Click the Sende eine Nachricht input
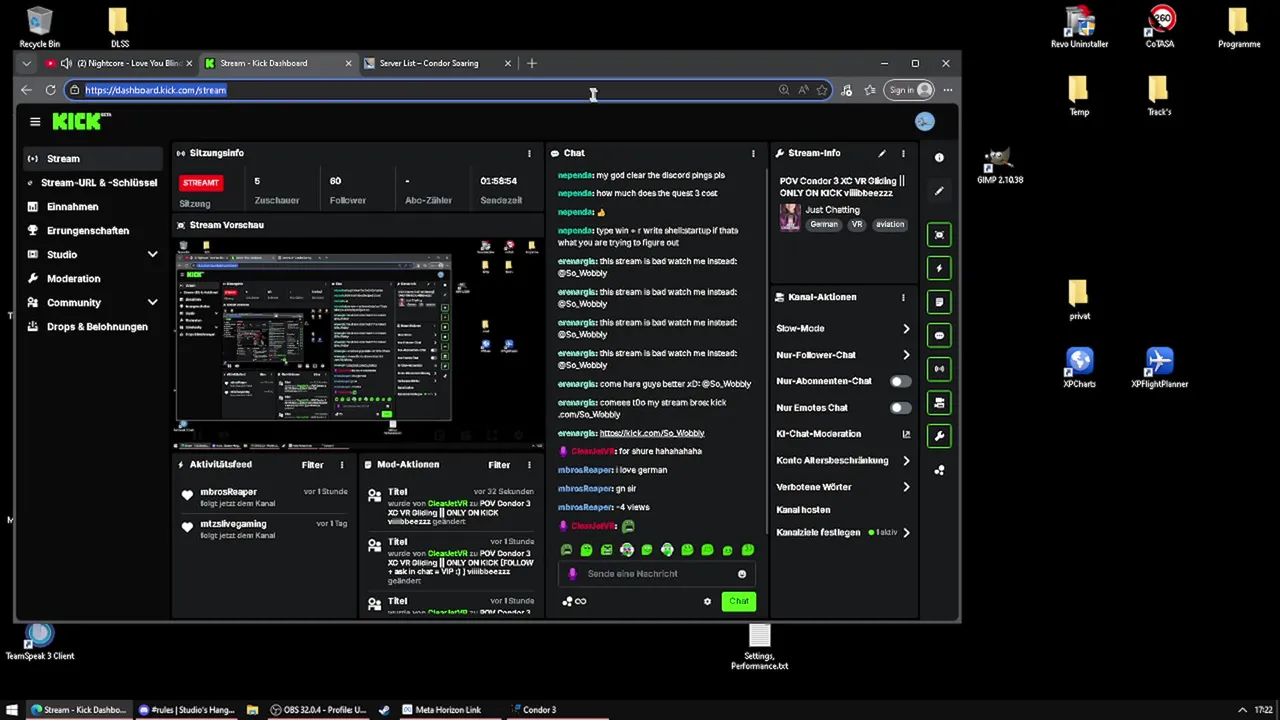The width and height of the screenshot is (1280, 720). point(655,574)
